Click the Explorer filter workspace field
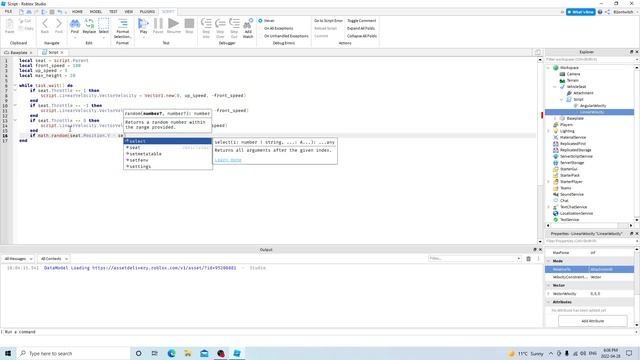 click(592, 60)
